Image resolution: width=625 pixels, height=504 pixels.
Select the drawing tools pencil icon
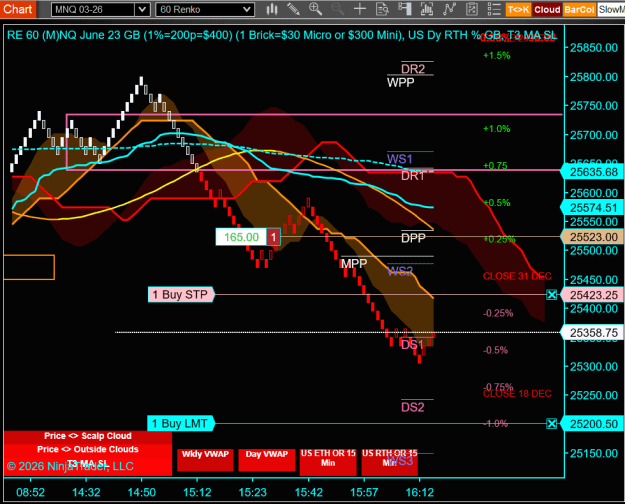293,9
